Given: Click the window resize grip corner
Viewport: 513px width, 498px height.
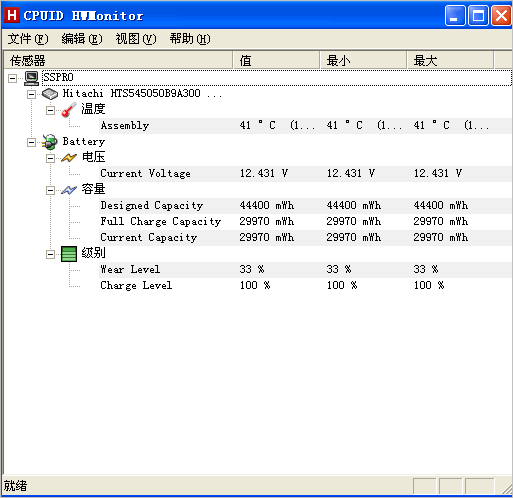Looking at the screenshot, I should click(506, 489).
